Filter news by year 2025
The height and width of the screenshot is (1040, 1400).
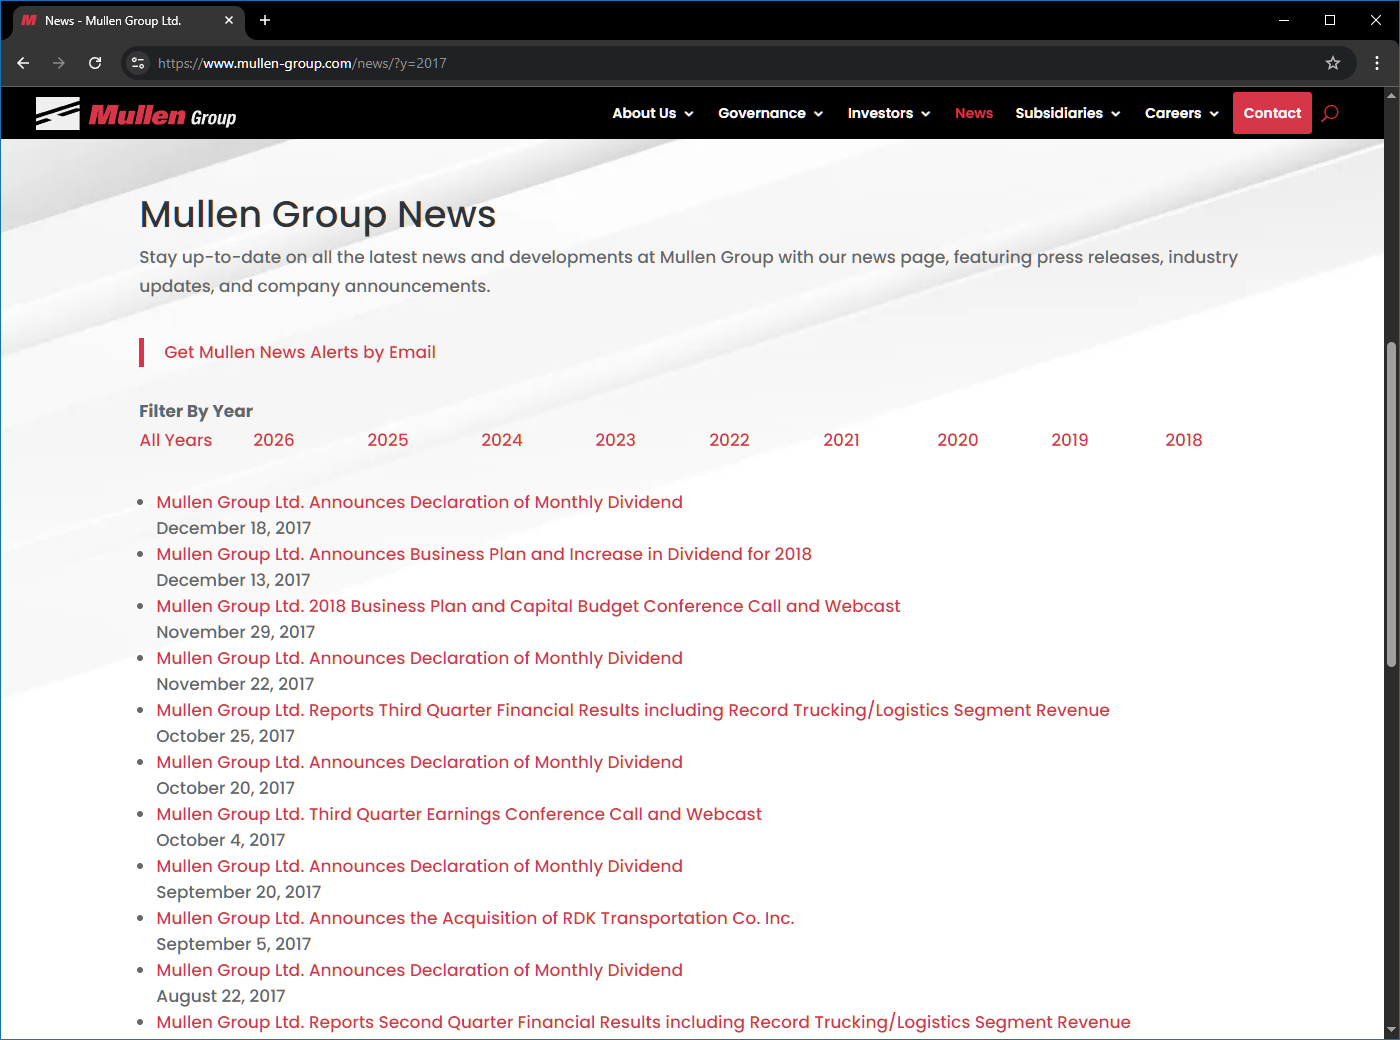pos(388,440)
